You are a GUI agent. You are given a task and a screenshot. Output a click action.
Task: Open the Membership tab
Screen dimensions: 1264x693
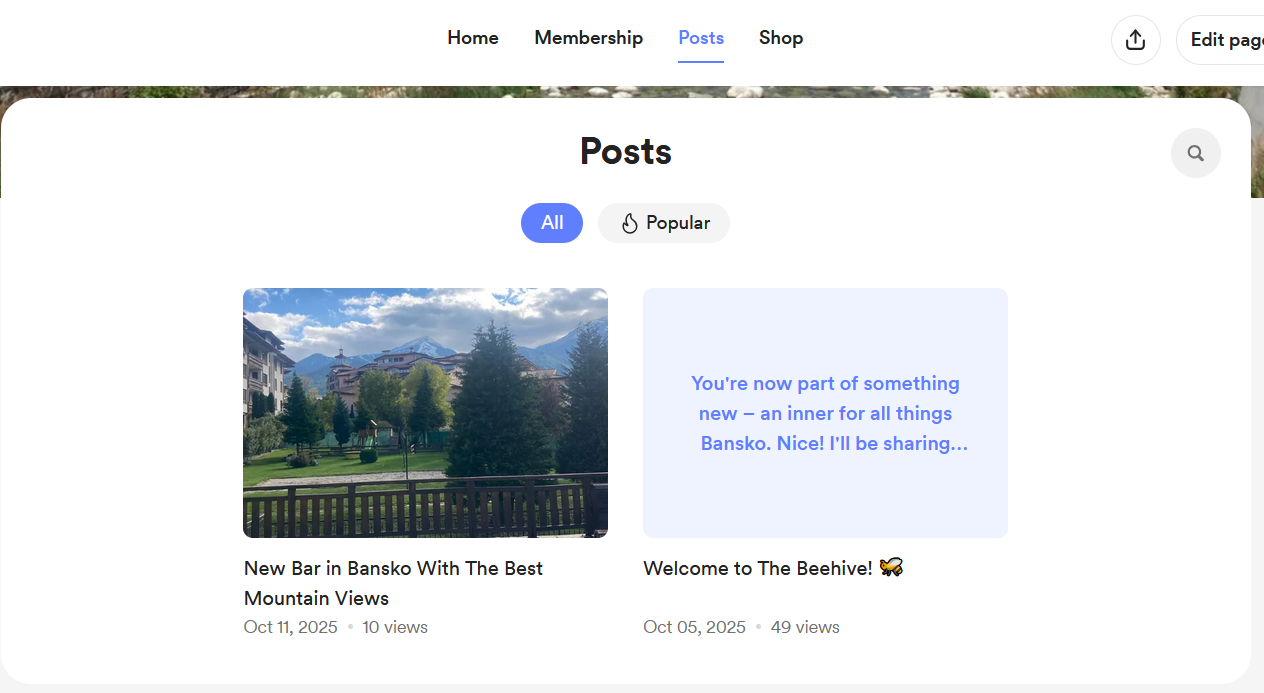click(588, 38)
